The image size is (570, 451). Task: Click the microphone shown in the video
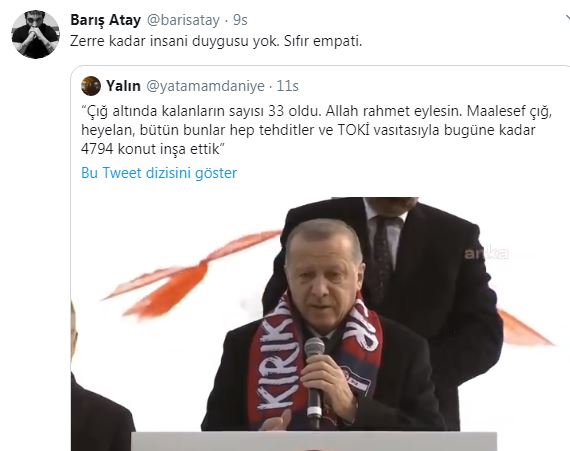pos(314,378)
